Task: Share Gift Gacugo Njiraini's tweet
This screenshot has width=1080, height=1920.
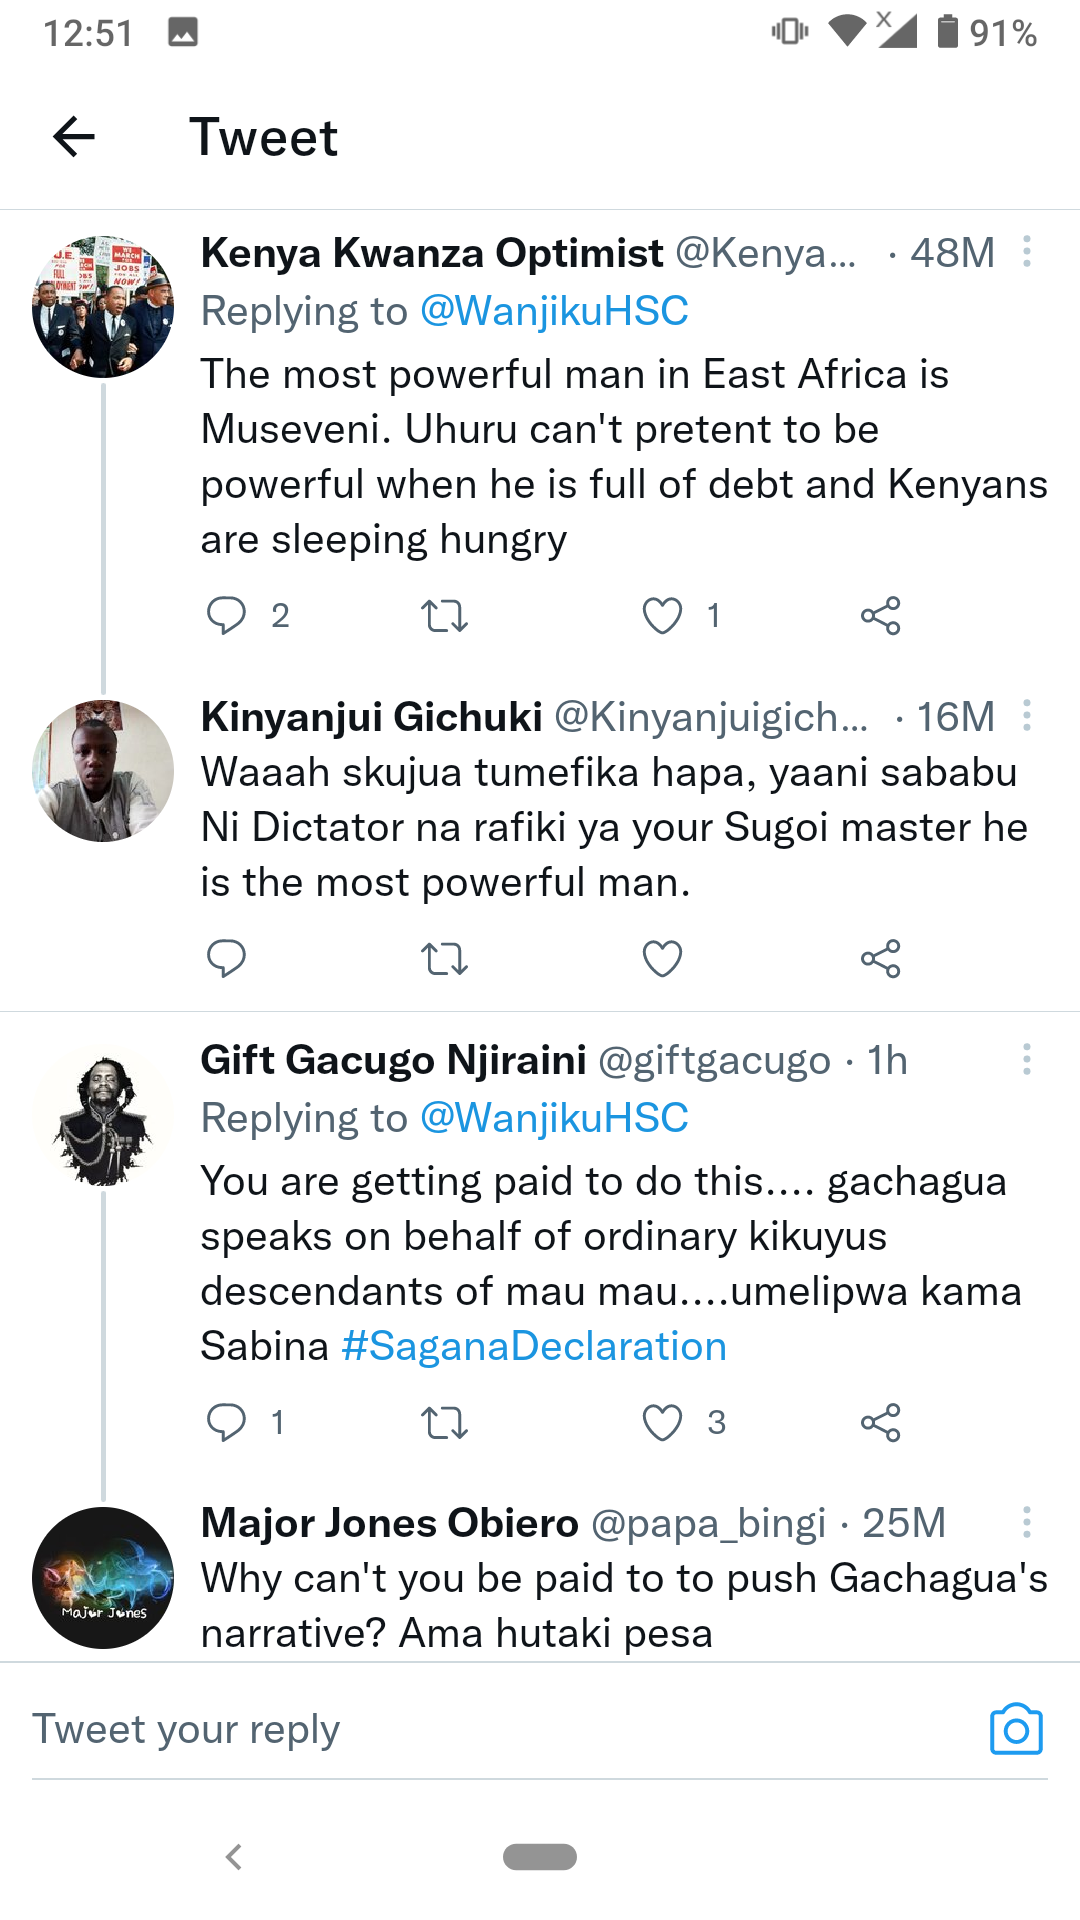Action: click(880, 1422)
